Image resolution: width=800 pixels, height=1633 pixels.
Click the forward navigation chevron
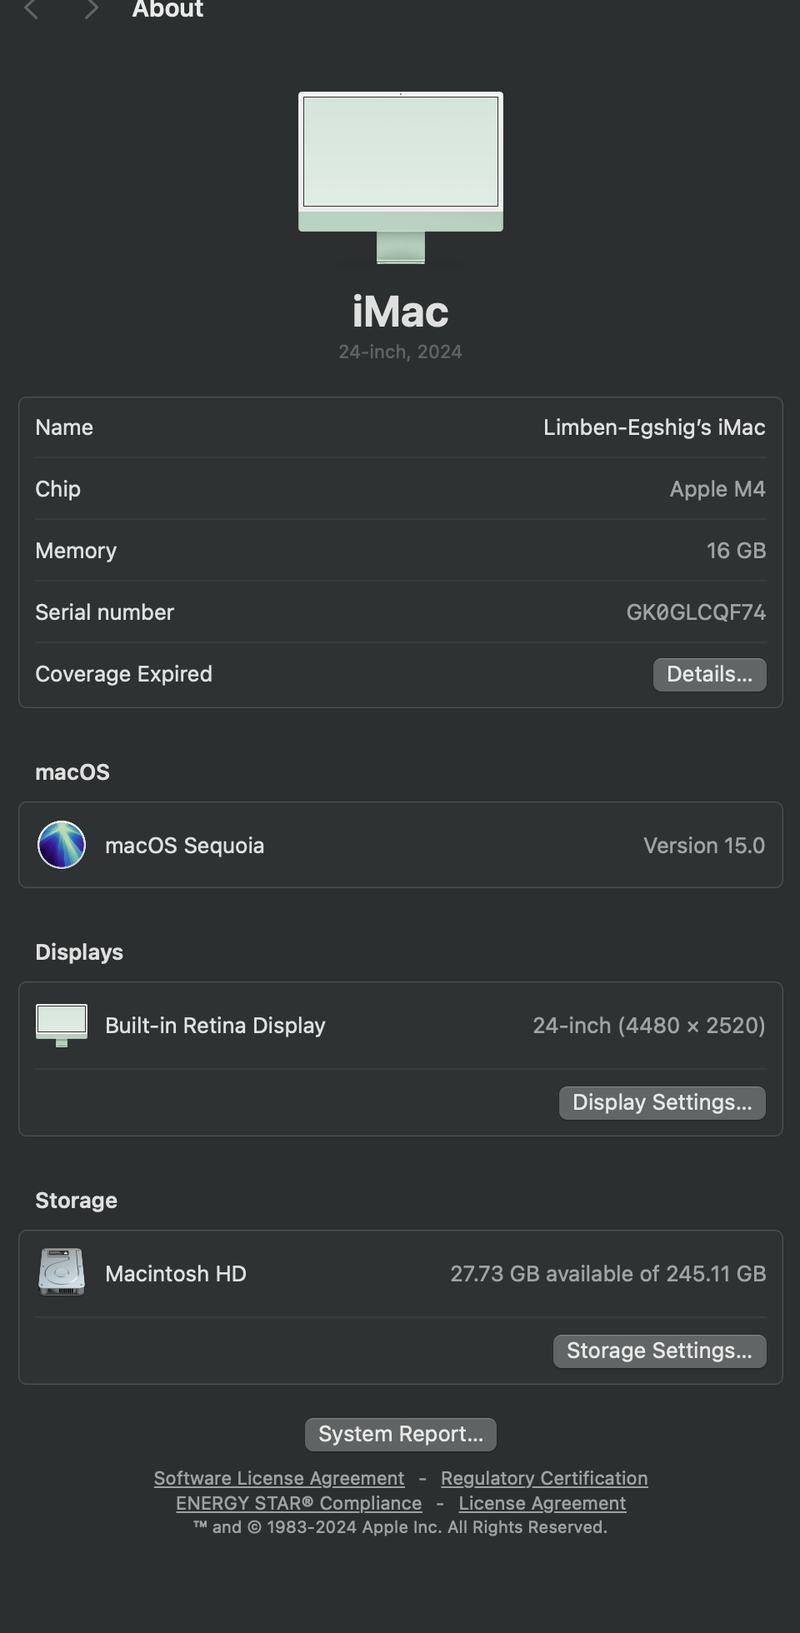(x=92, y=9)
